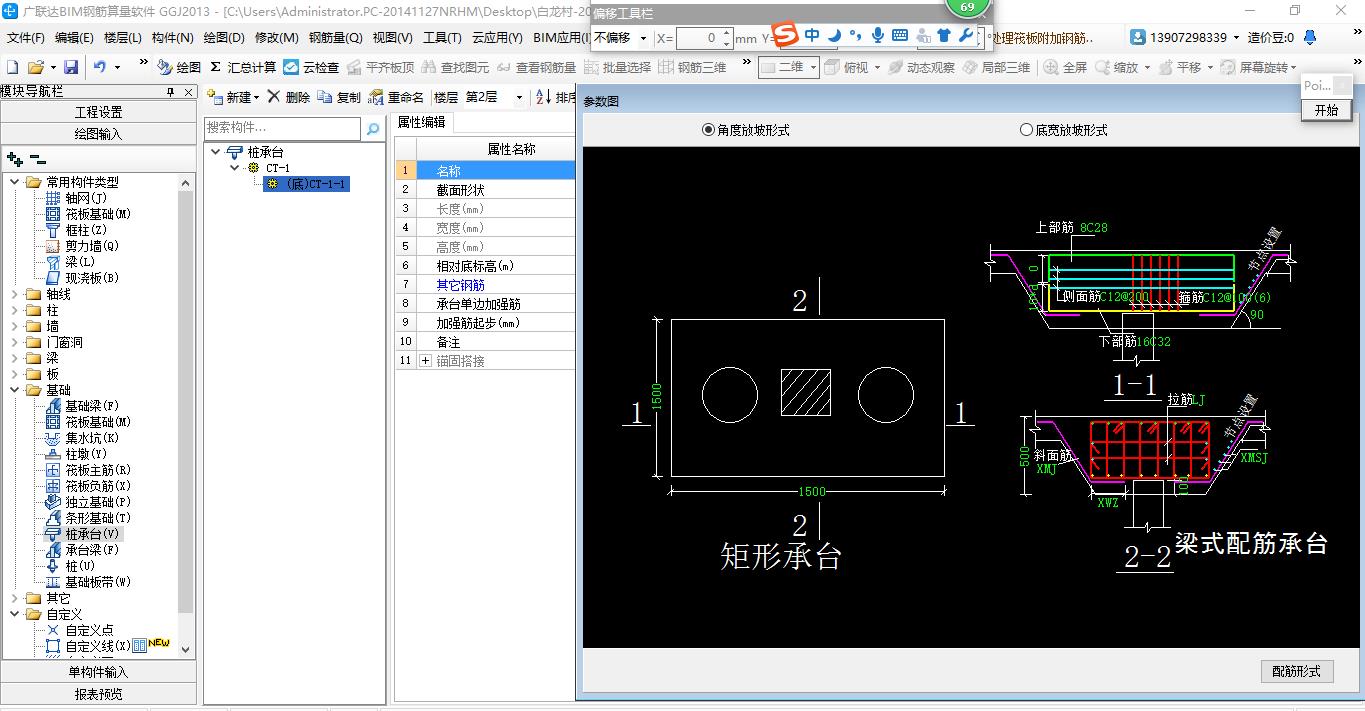1365x711 pixels.
Task: Collapse 常用构件类型 folder
Action: (x=15, y=182)
